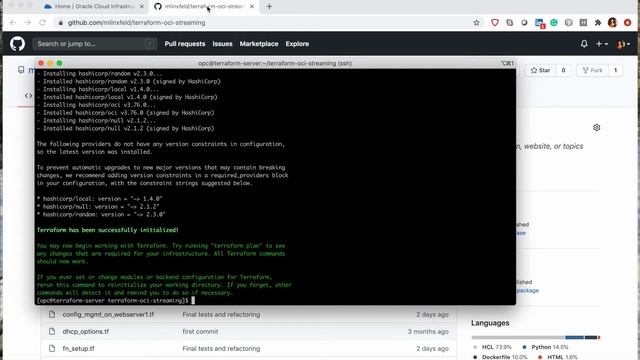Open the About settings gear icon
640x360 pixels.
pos(596,127)
